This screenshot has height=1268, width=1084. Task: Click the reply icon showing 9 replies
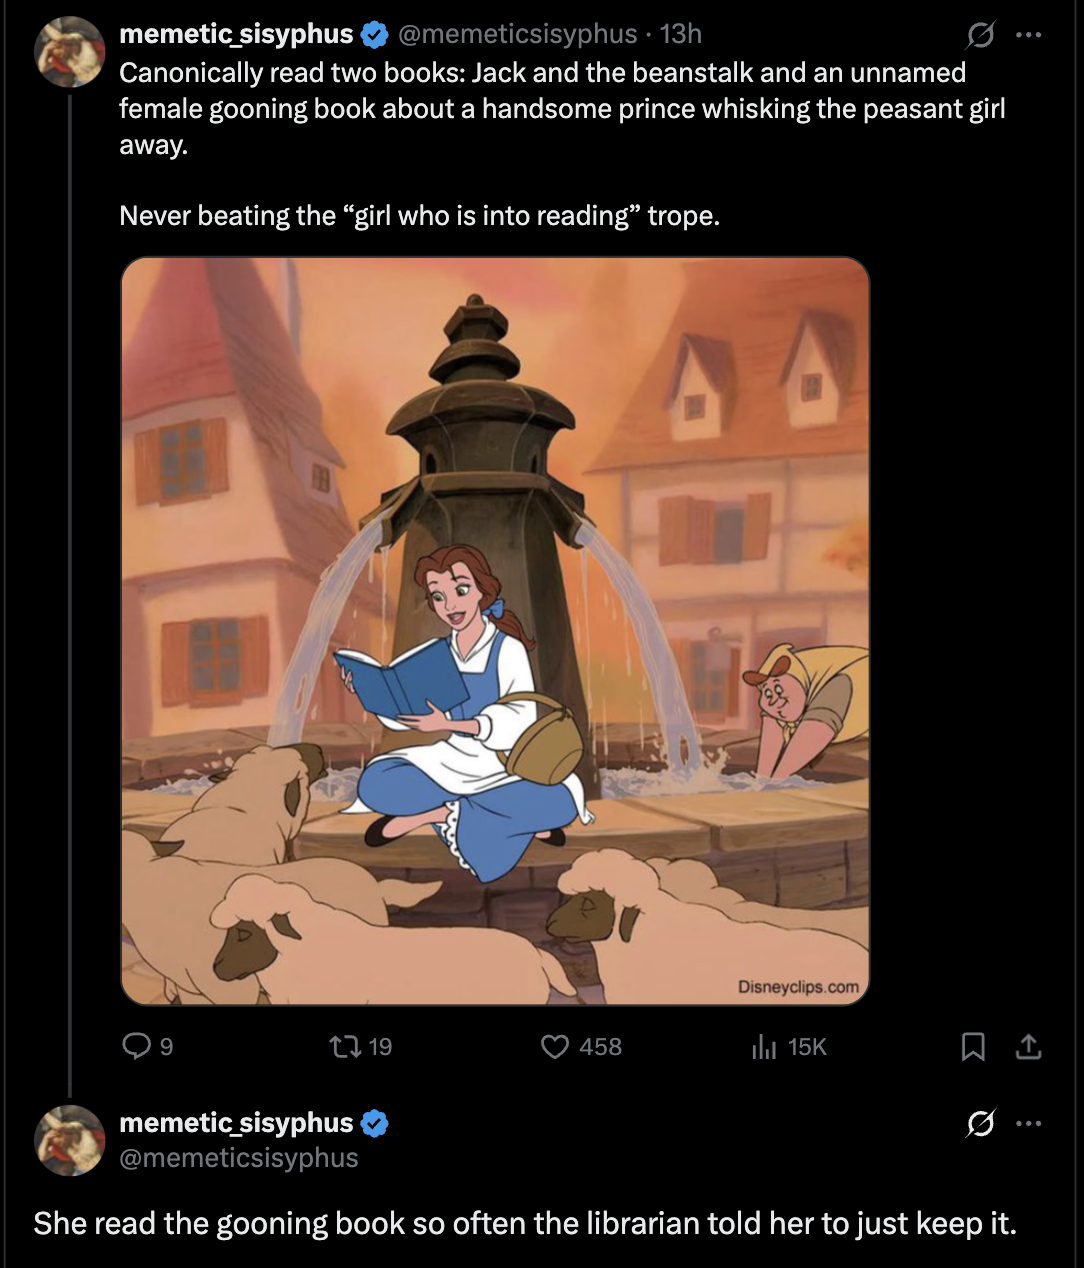pos(136,1046)
